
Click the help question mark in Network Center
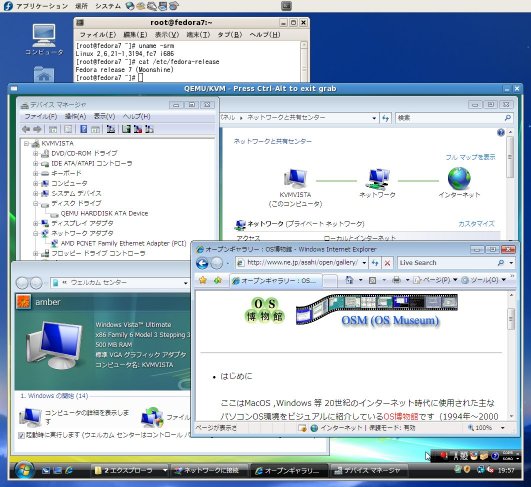click(501, 132)
